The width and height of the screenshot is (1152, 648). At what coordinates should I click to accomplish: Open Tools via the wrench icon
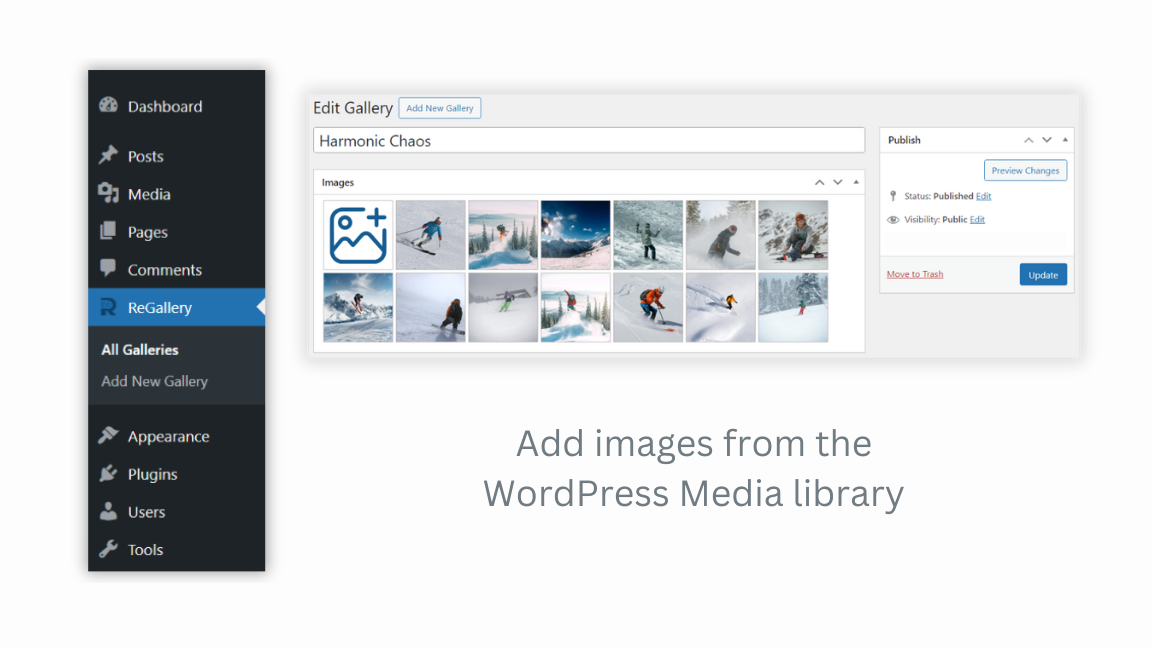tap(108, 549)
